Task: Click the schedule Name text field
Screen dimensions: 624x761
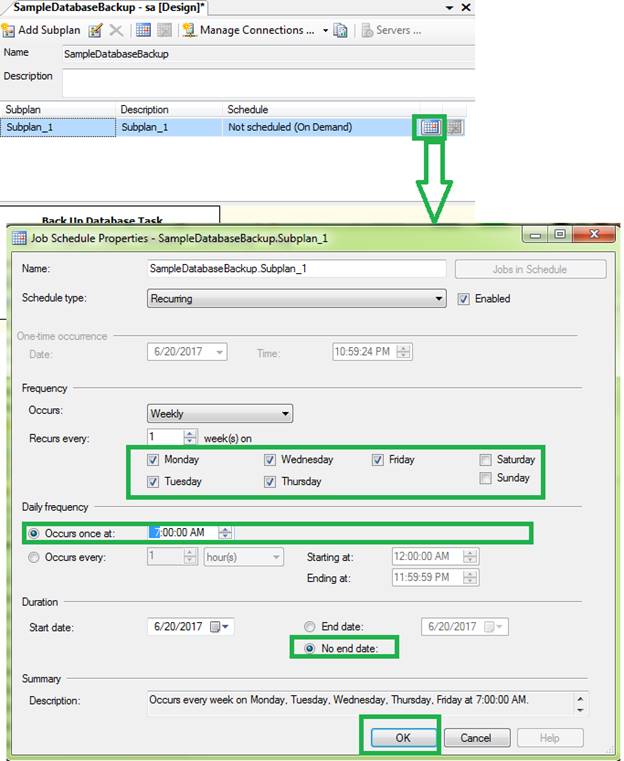Action: (296, 269)
